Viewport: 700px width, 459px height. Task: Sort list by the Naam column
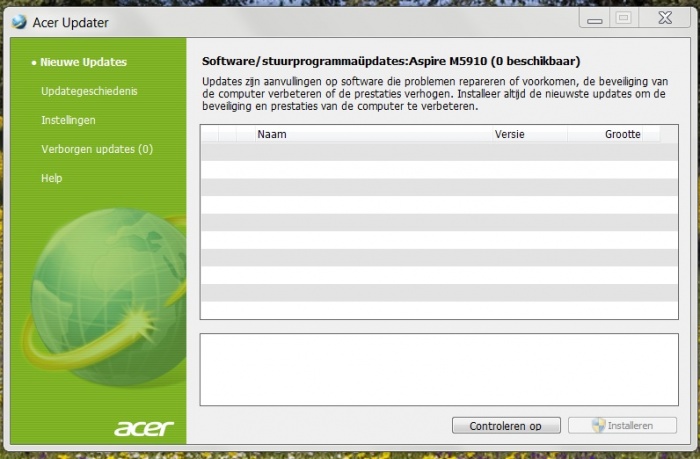[x=374, y=134]
